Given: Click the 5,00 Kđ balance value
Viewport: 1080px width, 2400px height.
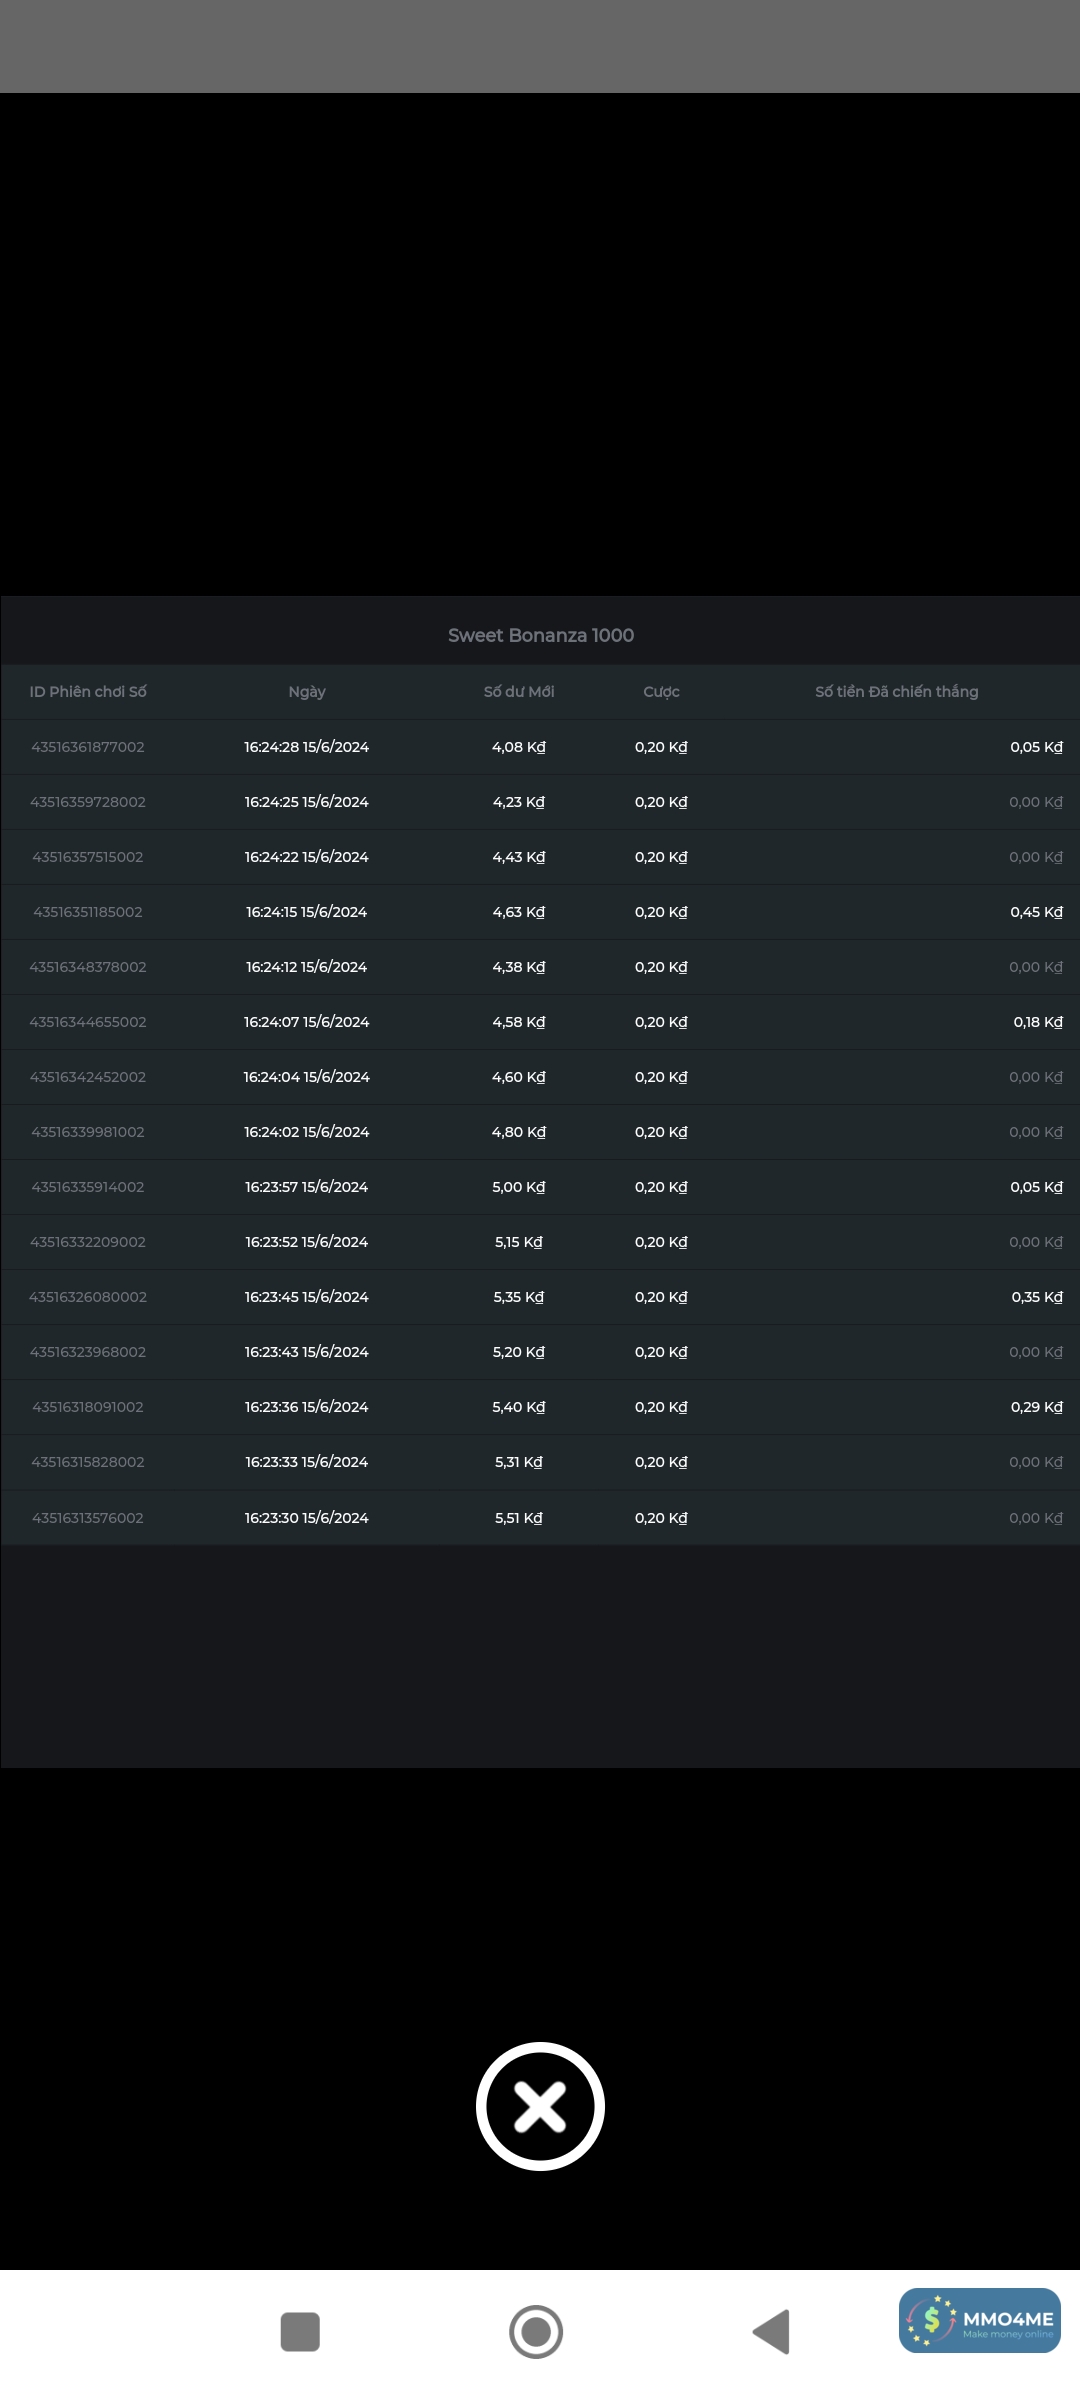Looking at the screenshot, I should coord(518,1187).
